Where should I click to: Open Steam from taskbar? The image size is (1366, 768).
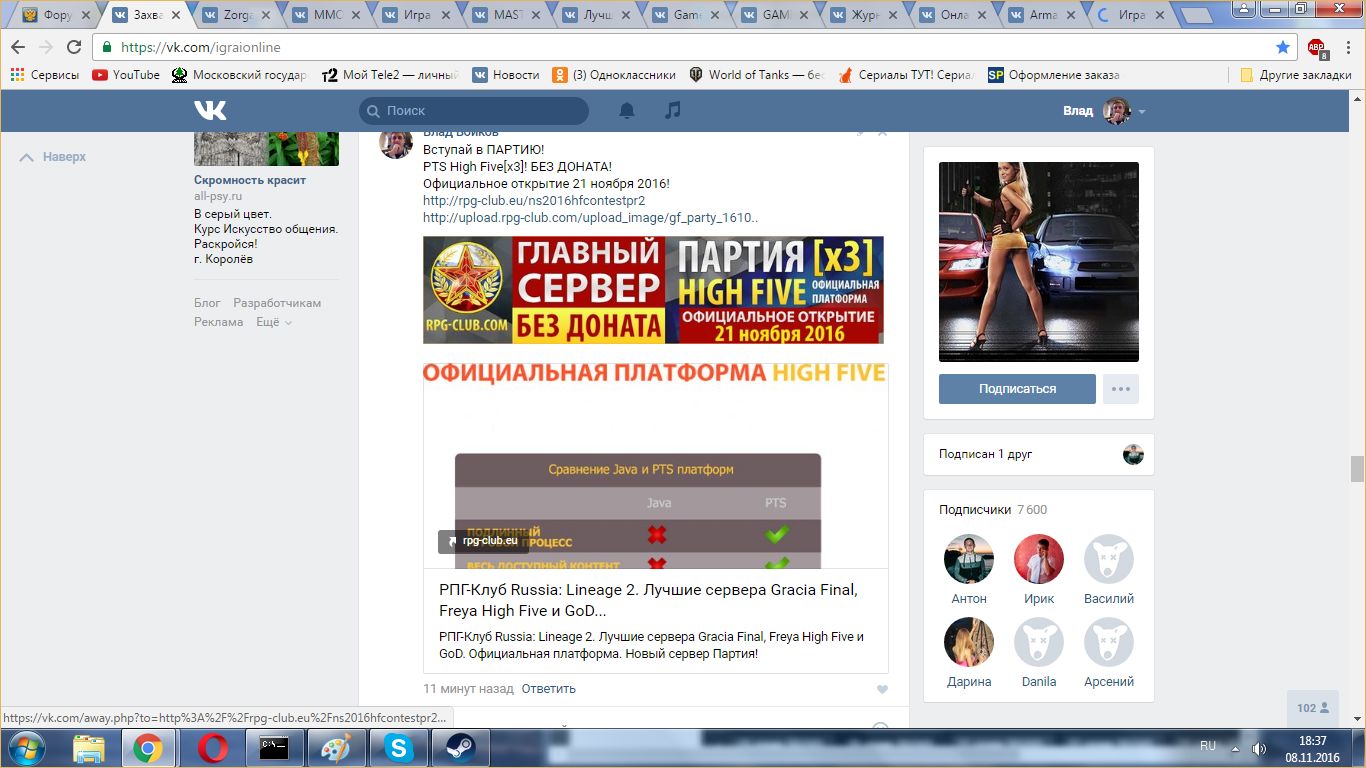point(460,748)
